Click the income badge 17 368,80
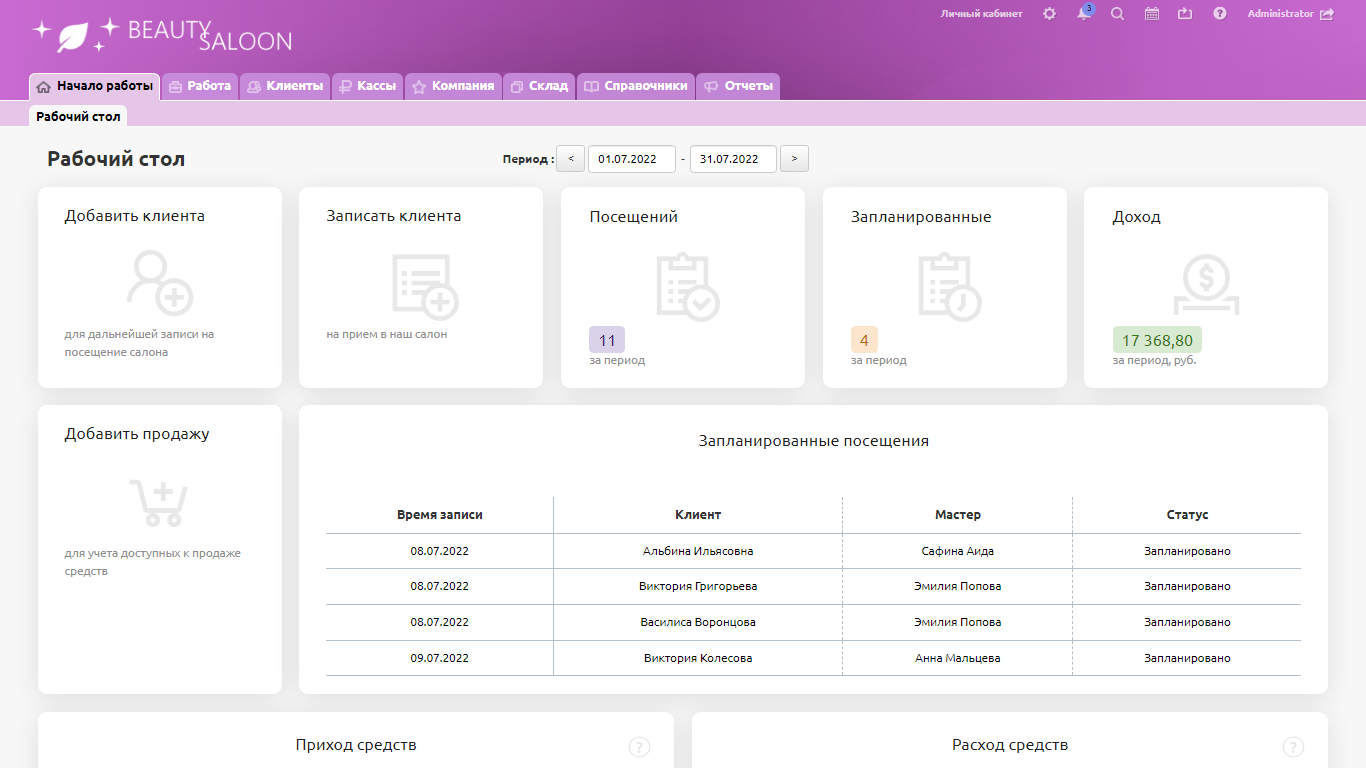This screenshot has width=1366, height=768. pos(1157,340)
